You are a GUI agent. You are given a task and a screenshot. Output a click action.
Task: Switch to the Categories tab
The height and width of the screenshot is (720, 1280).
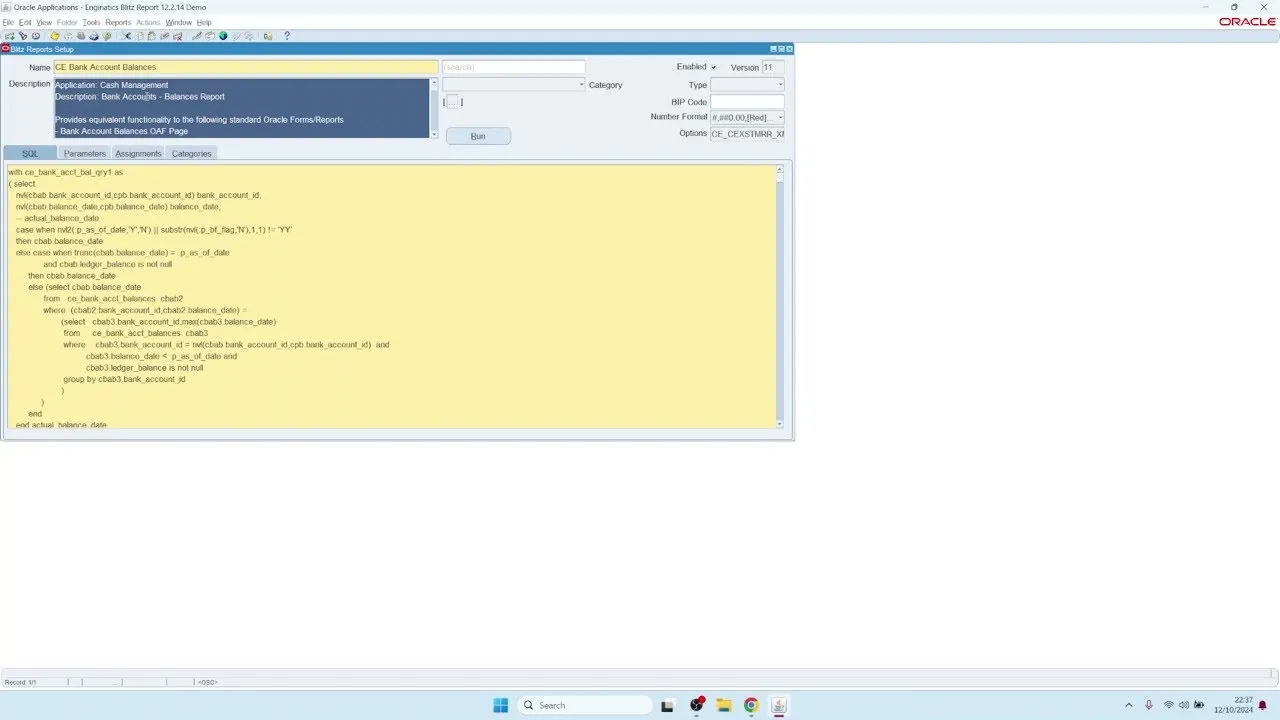point(191,153)
